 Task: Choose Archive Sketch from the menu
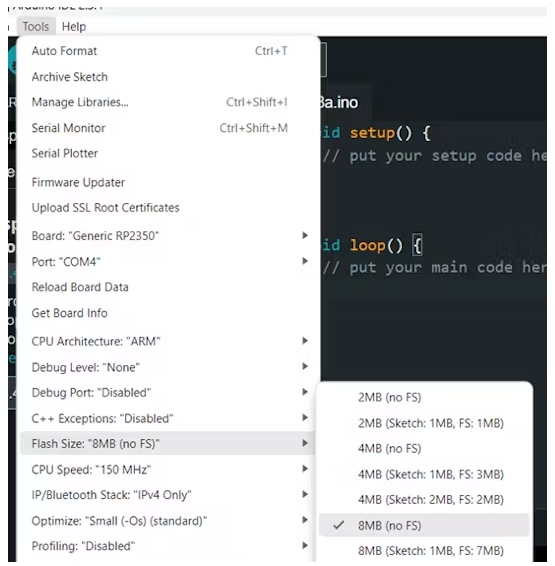pyautogui.click(x=168, y=77)
